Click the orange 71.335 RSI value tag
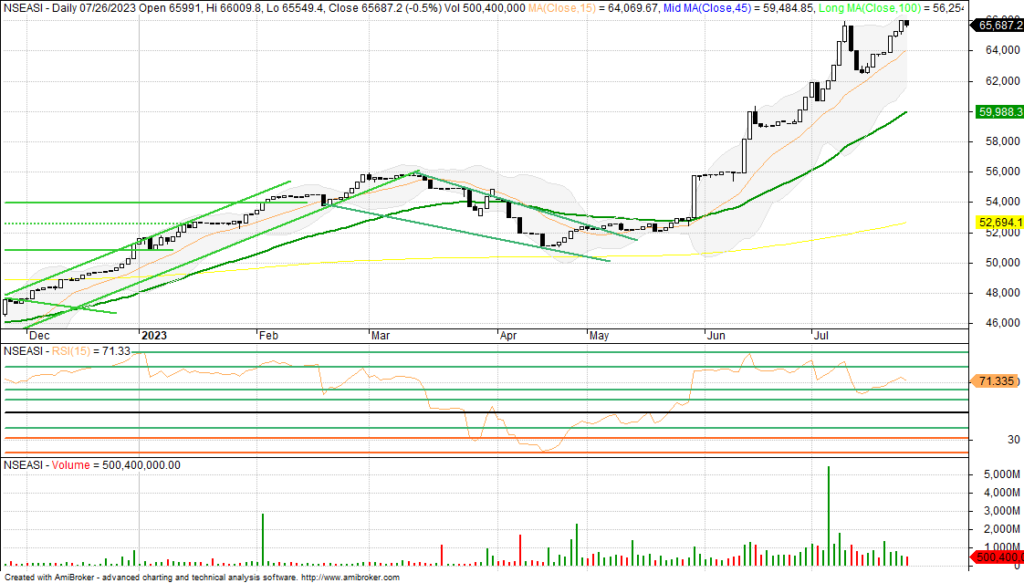The height and width of the screenshot is (583, 1024). (x=993, y=381)
